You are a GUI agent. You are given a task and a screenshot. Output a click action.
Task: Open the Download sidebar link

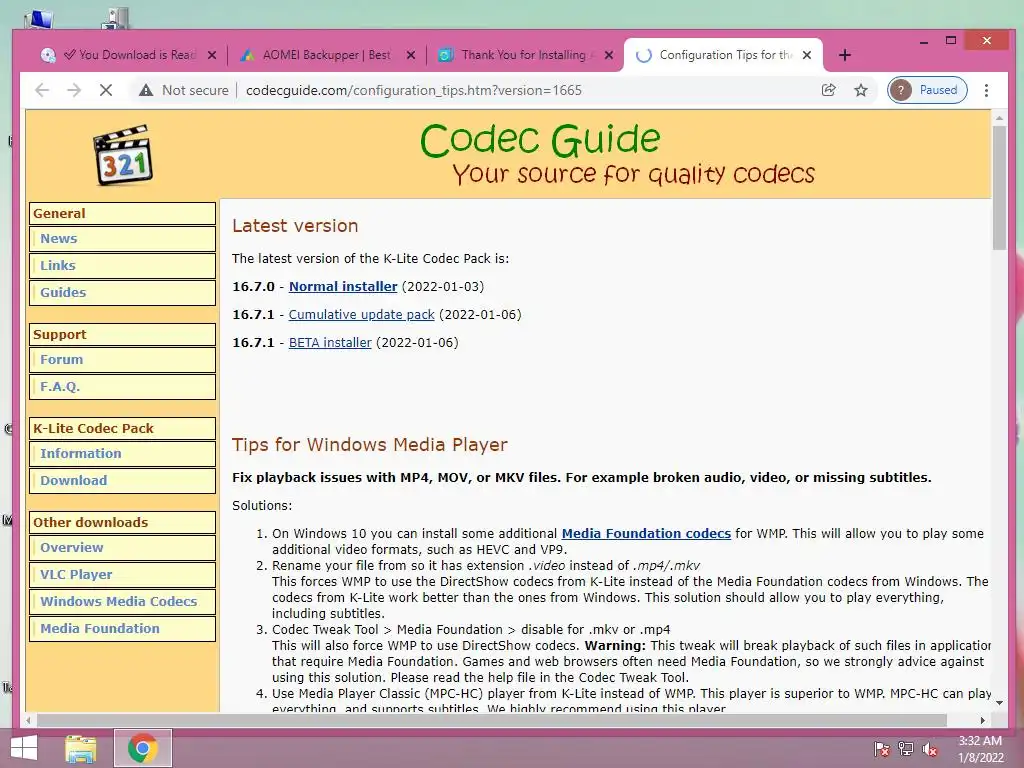point(123,481)
